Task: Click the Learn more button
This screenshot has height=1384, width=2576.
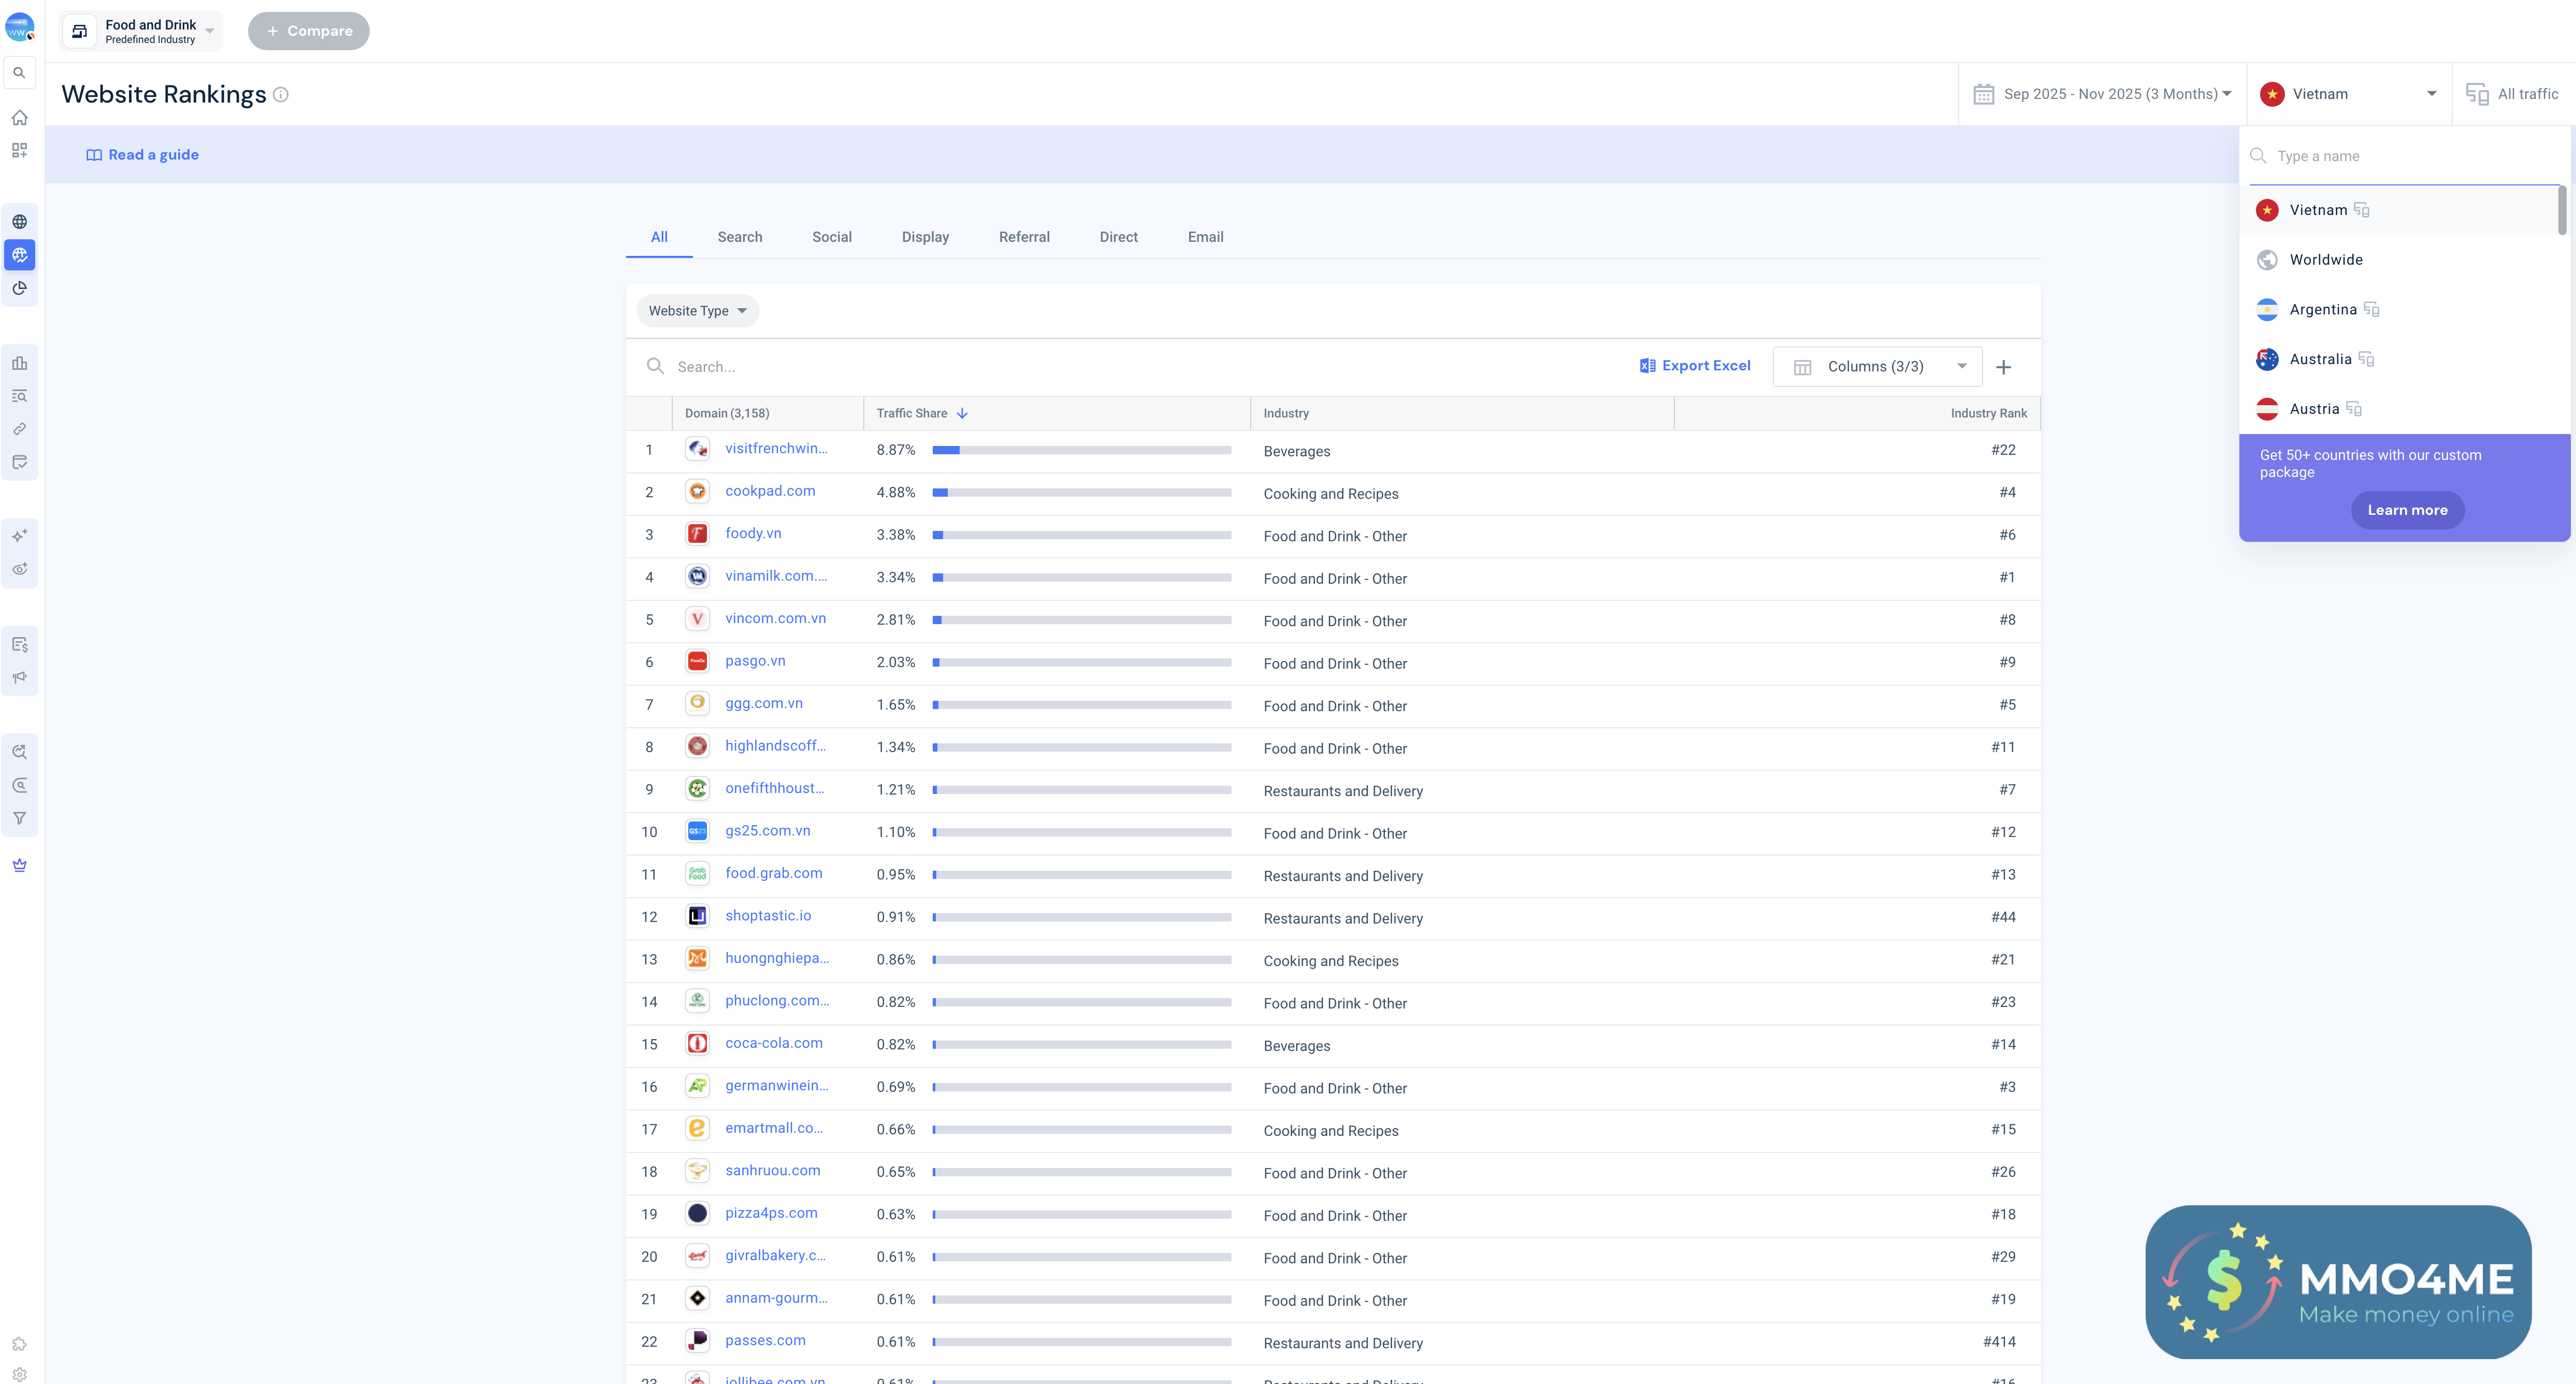Action: (2406, 510)
